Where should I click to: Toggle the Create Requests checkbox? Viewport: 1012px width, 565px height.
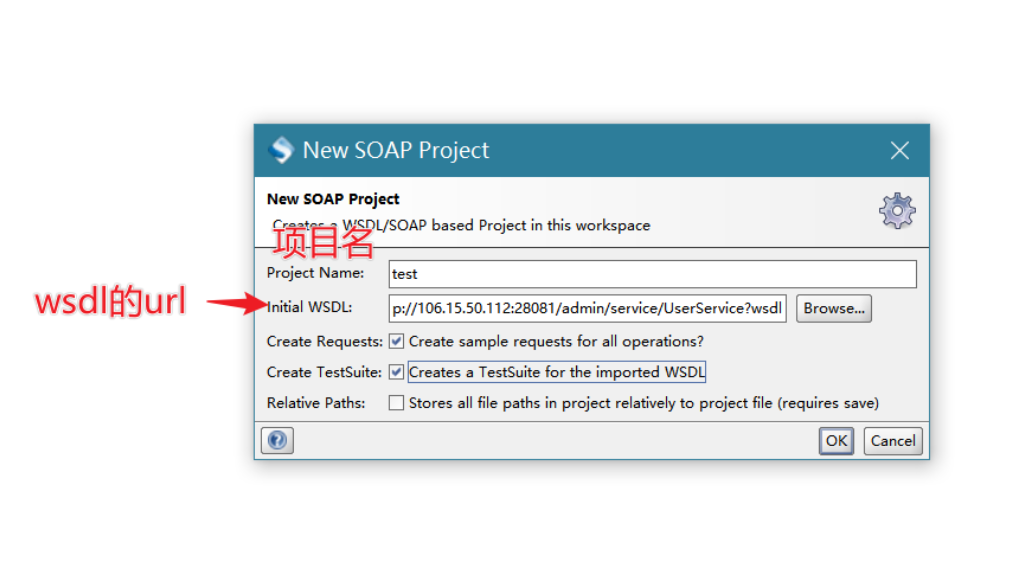tap(396, 341)
